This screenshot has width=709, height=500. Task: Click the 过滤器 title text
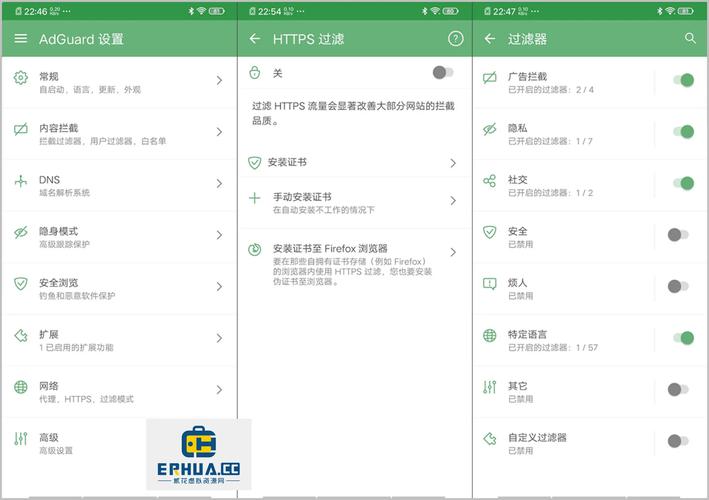tap(527, 39)
